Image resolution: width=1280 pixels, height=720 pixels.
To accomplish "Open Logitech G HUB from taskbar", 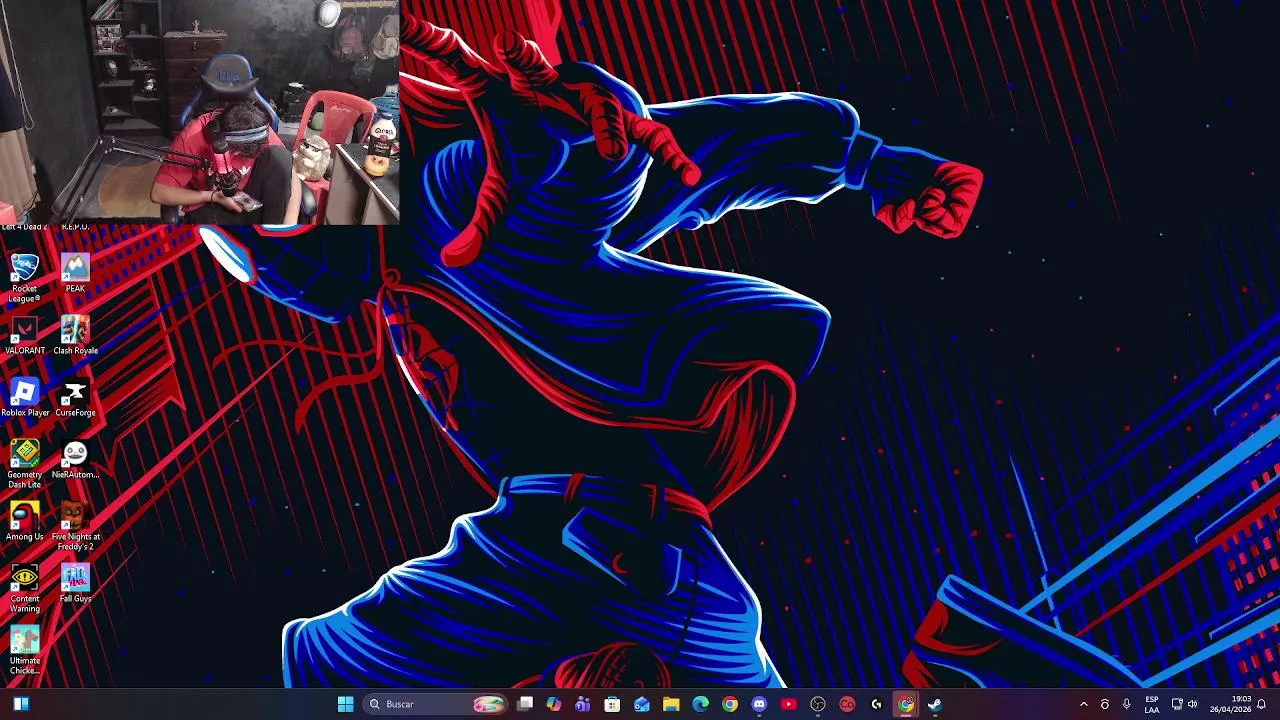I will coord(876,704).
